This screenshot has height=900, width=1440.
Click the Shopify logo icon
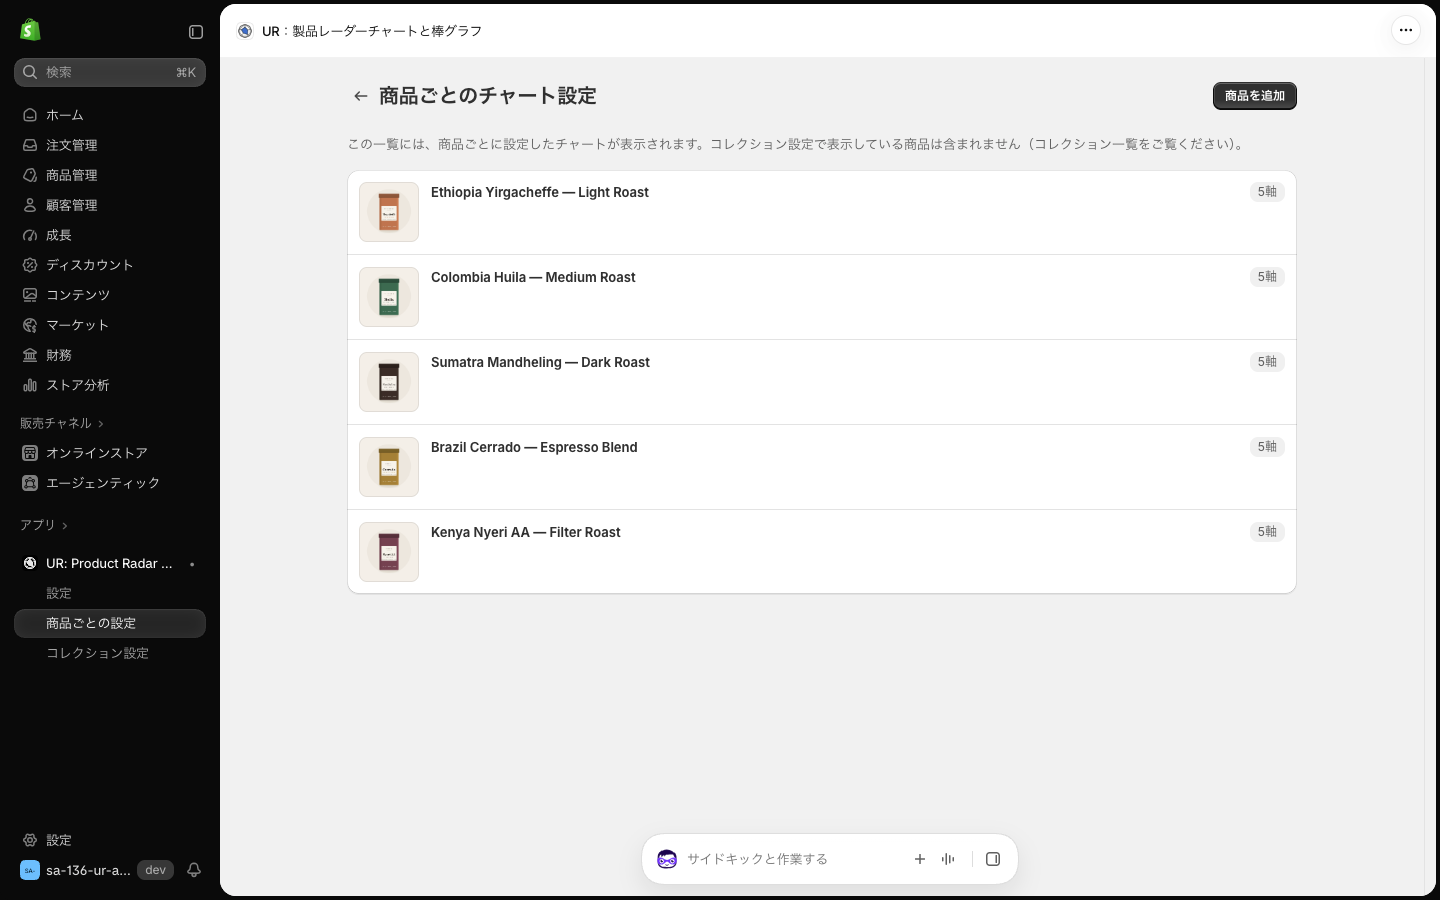click(30, 30)
